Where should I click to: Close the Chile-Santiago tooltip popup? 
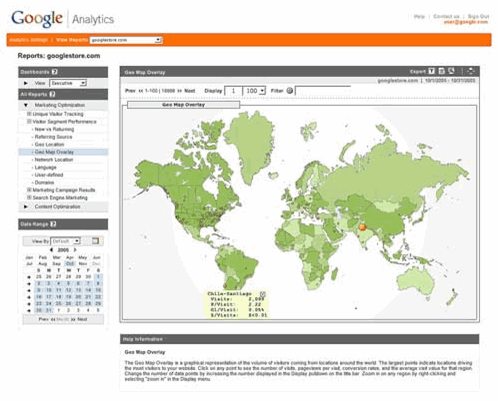(x=263, y=294)
